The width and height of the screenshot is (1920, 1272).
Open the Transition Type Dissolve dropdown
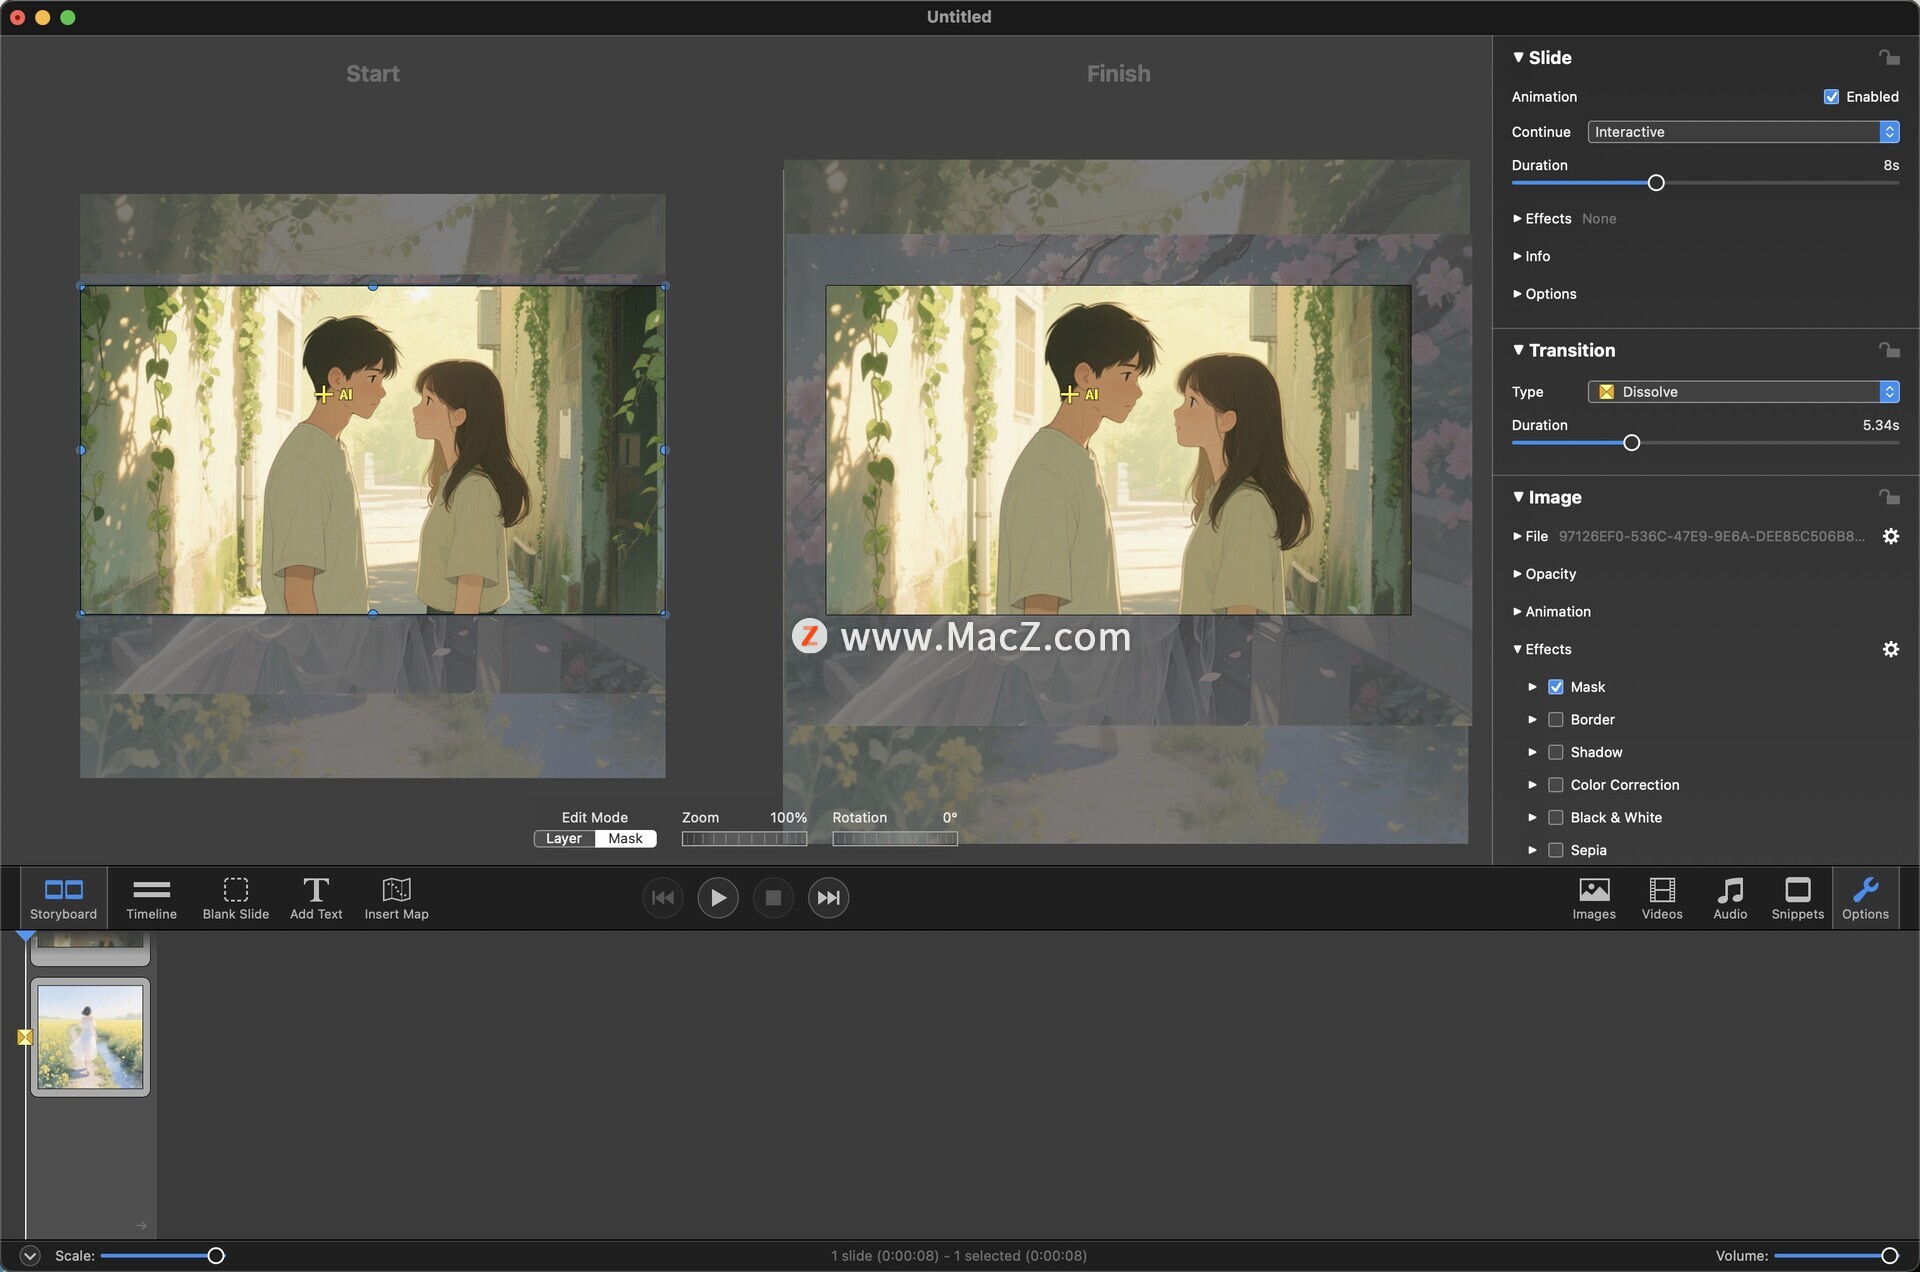click(x=1743, y=392)
